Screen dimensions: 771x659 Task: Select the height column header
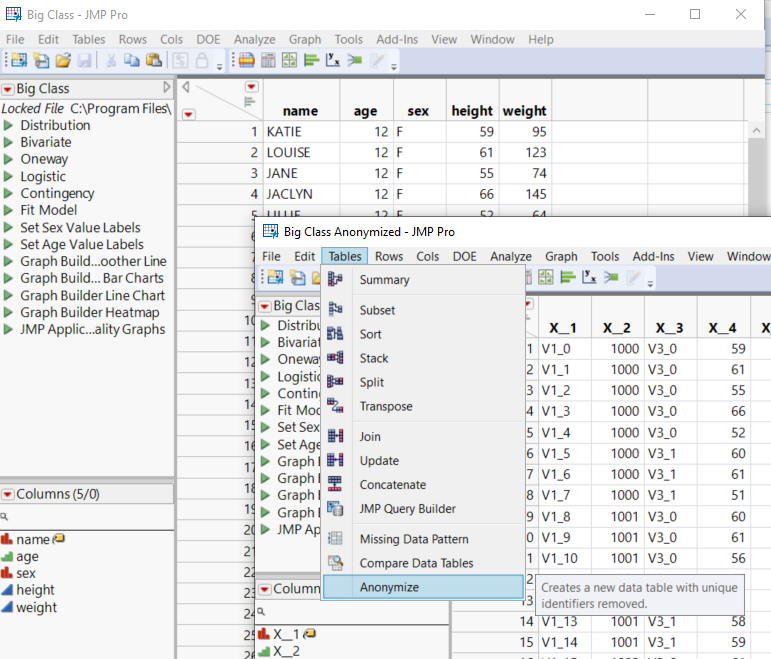472,111
